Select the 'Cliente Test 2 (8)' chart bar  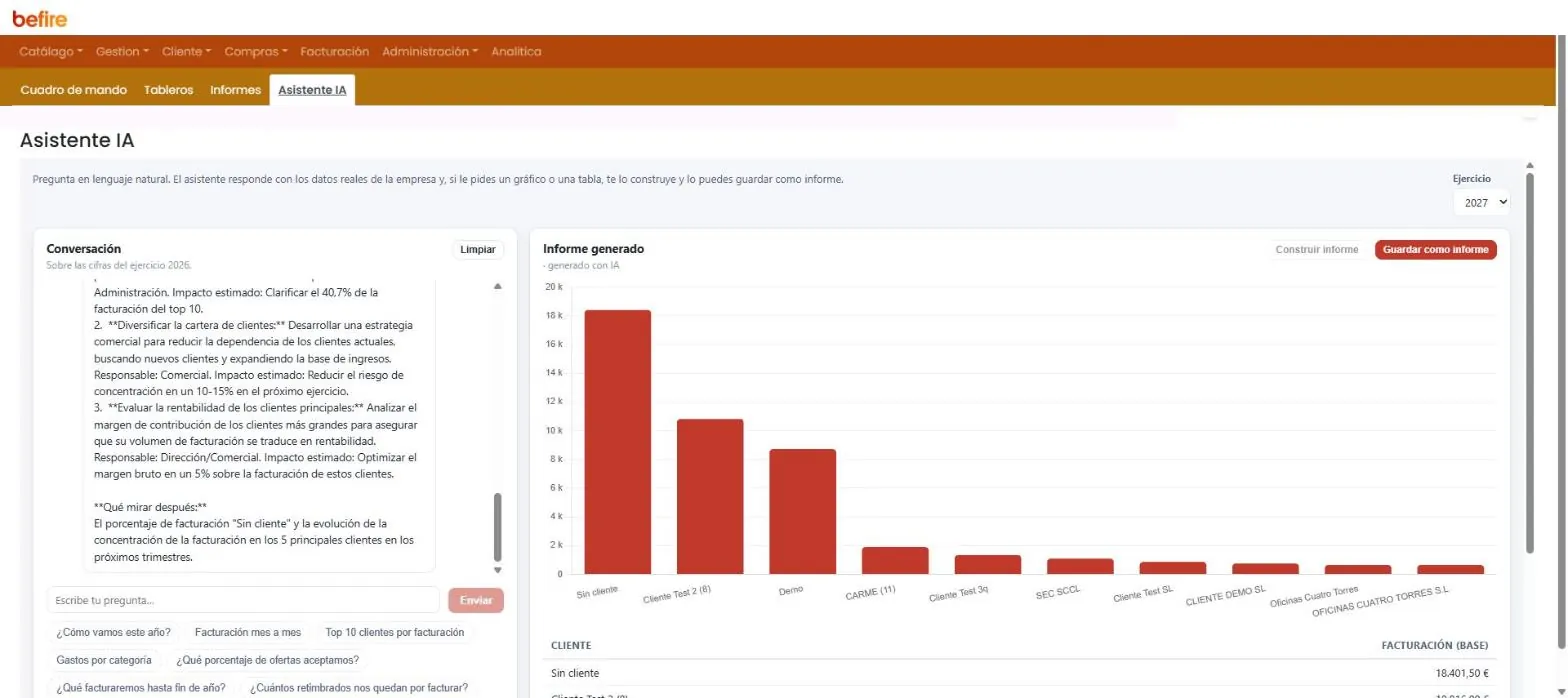tap(710, 496)
